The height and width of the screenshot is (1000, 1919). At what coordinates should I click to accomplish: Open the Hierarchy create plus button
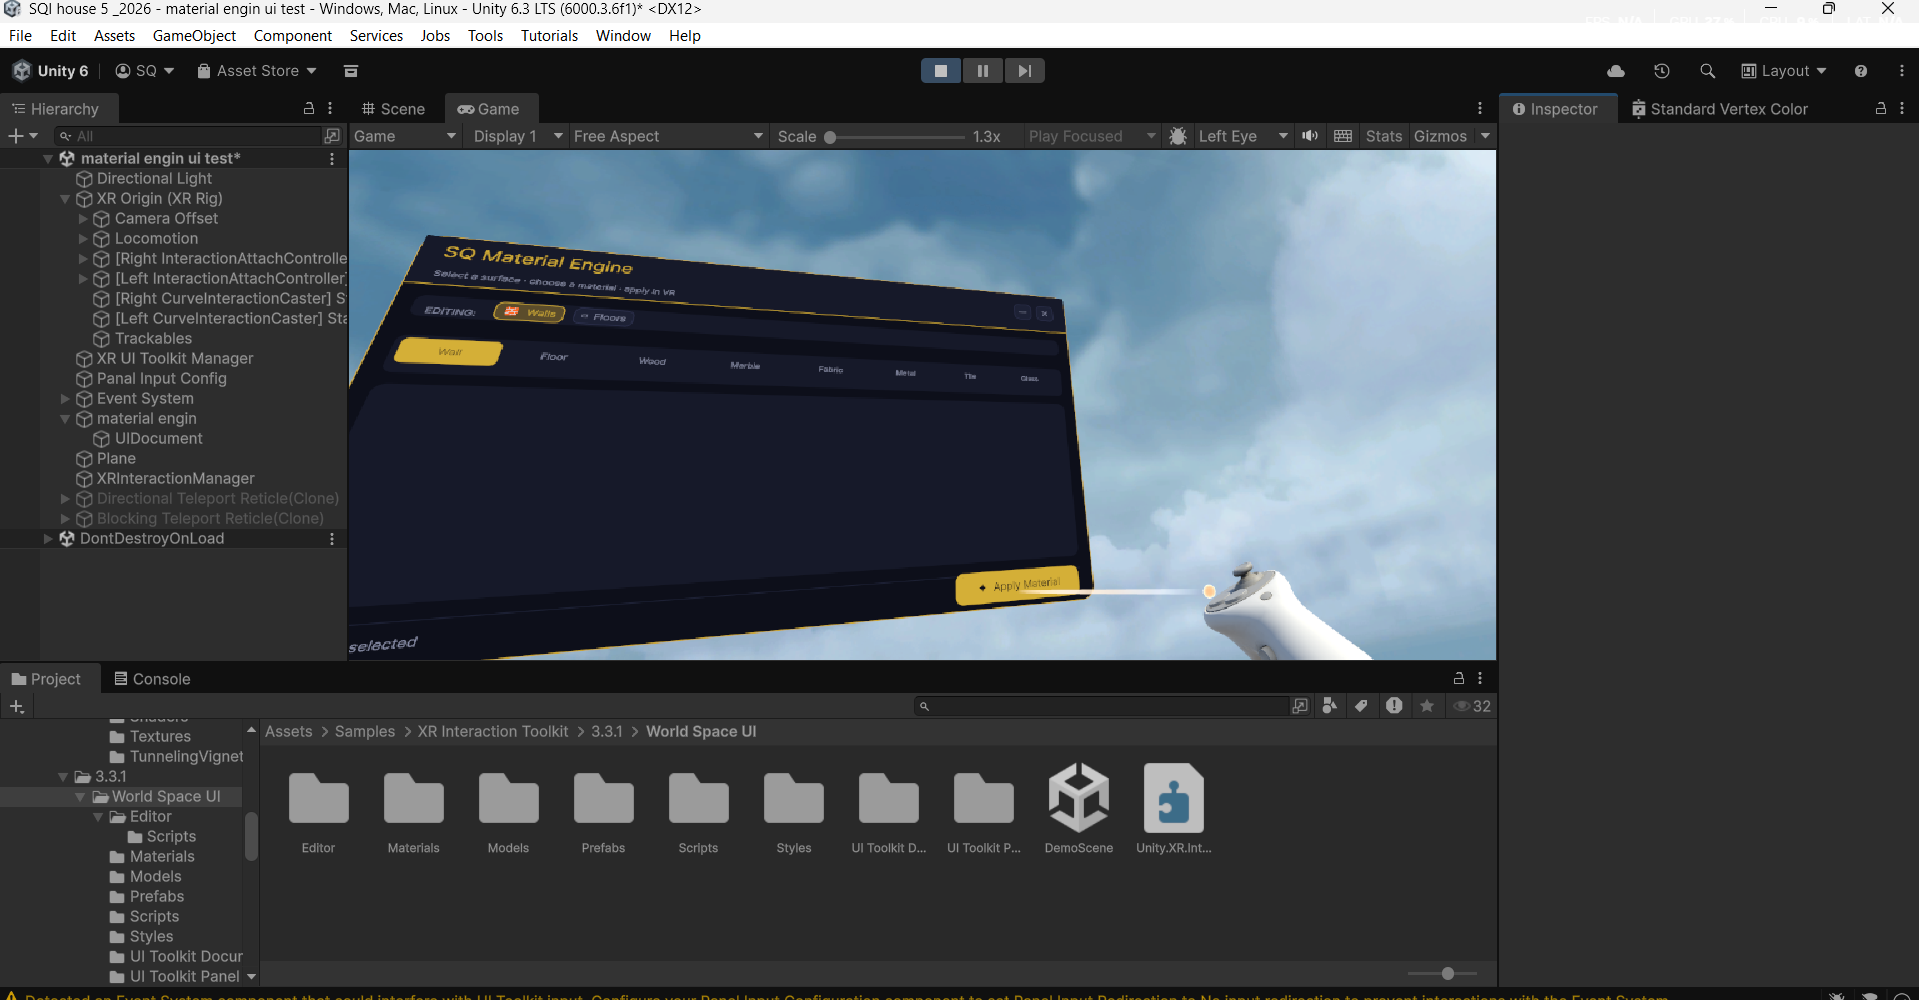pyautogui.click(x=22, y=136)
